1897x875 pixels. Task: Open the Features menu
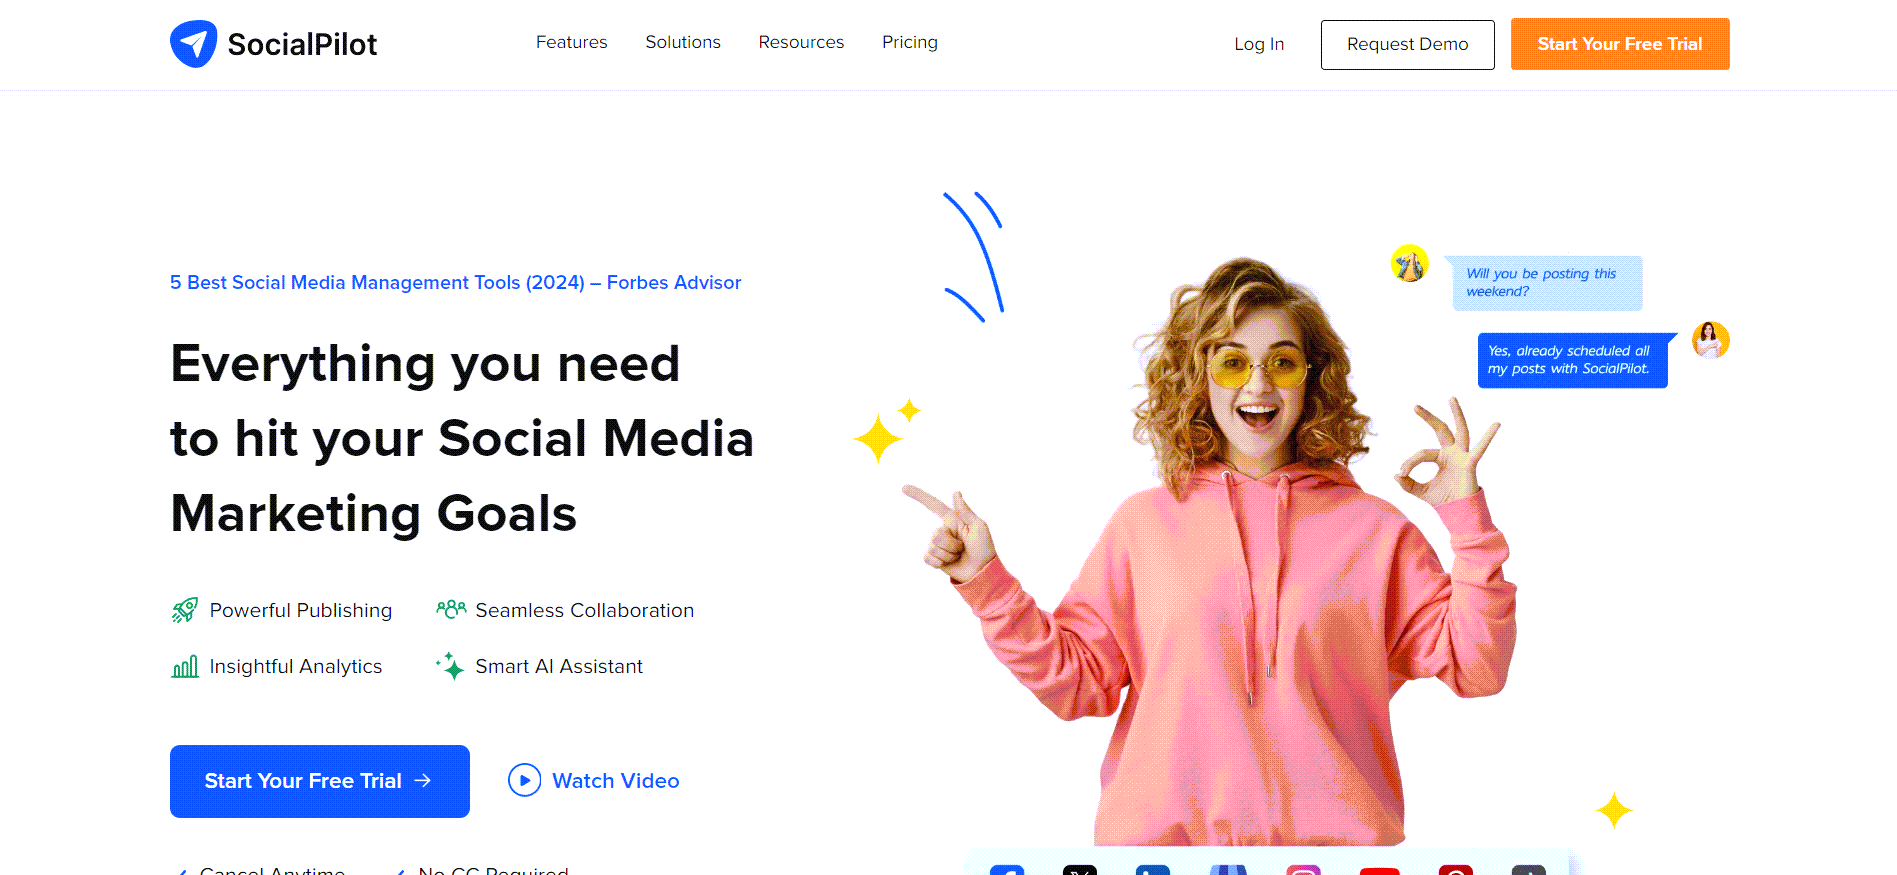(571, 42)
